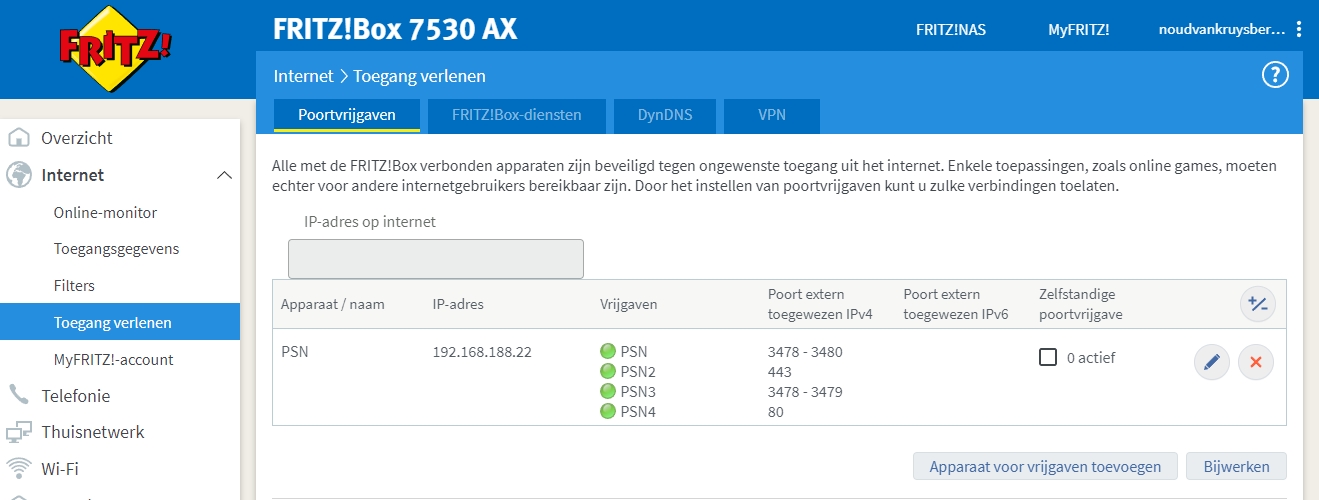Select the VPN tab
The image size is (1319, 500).
coord(771,115)
